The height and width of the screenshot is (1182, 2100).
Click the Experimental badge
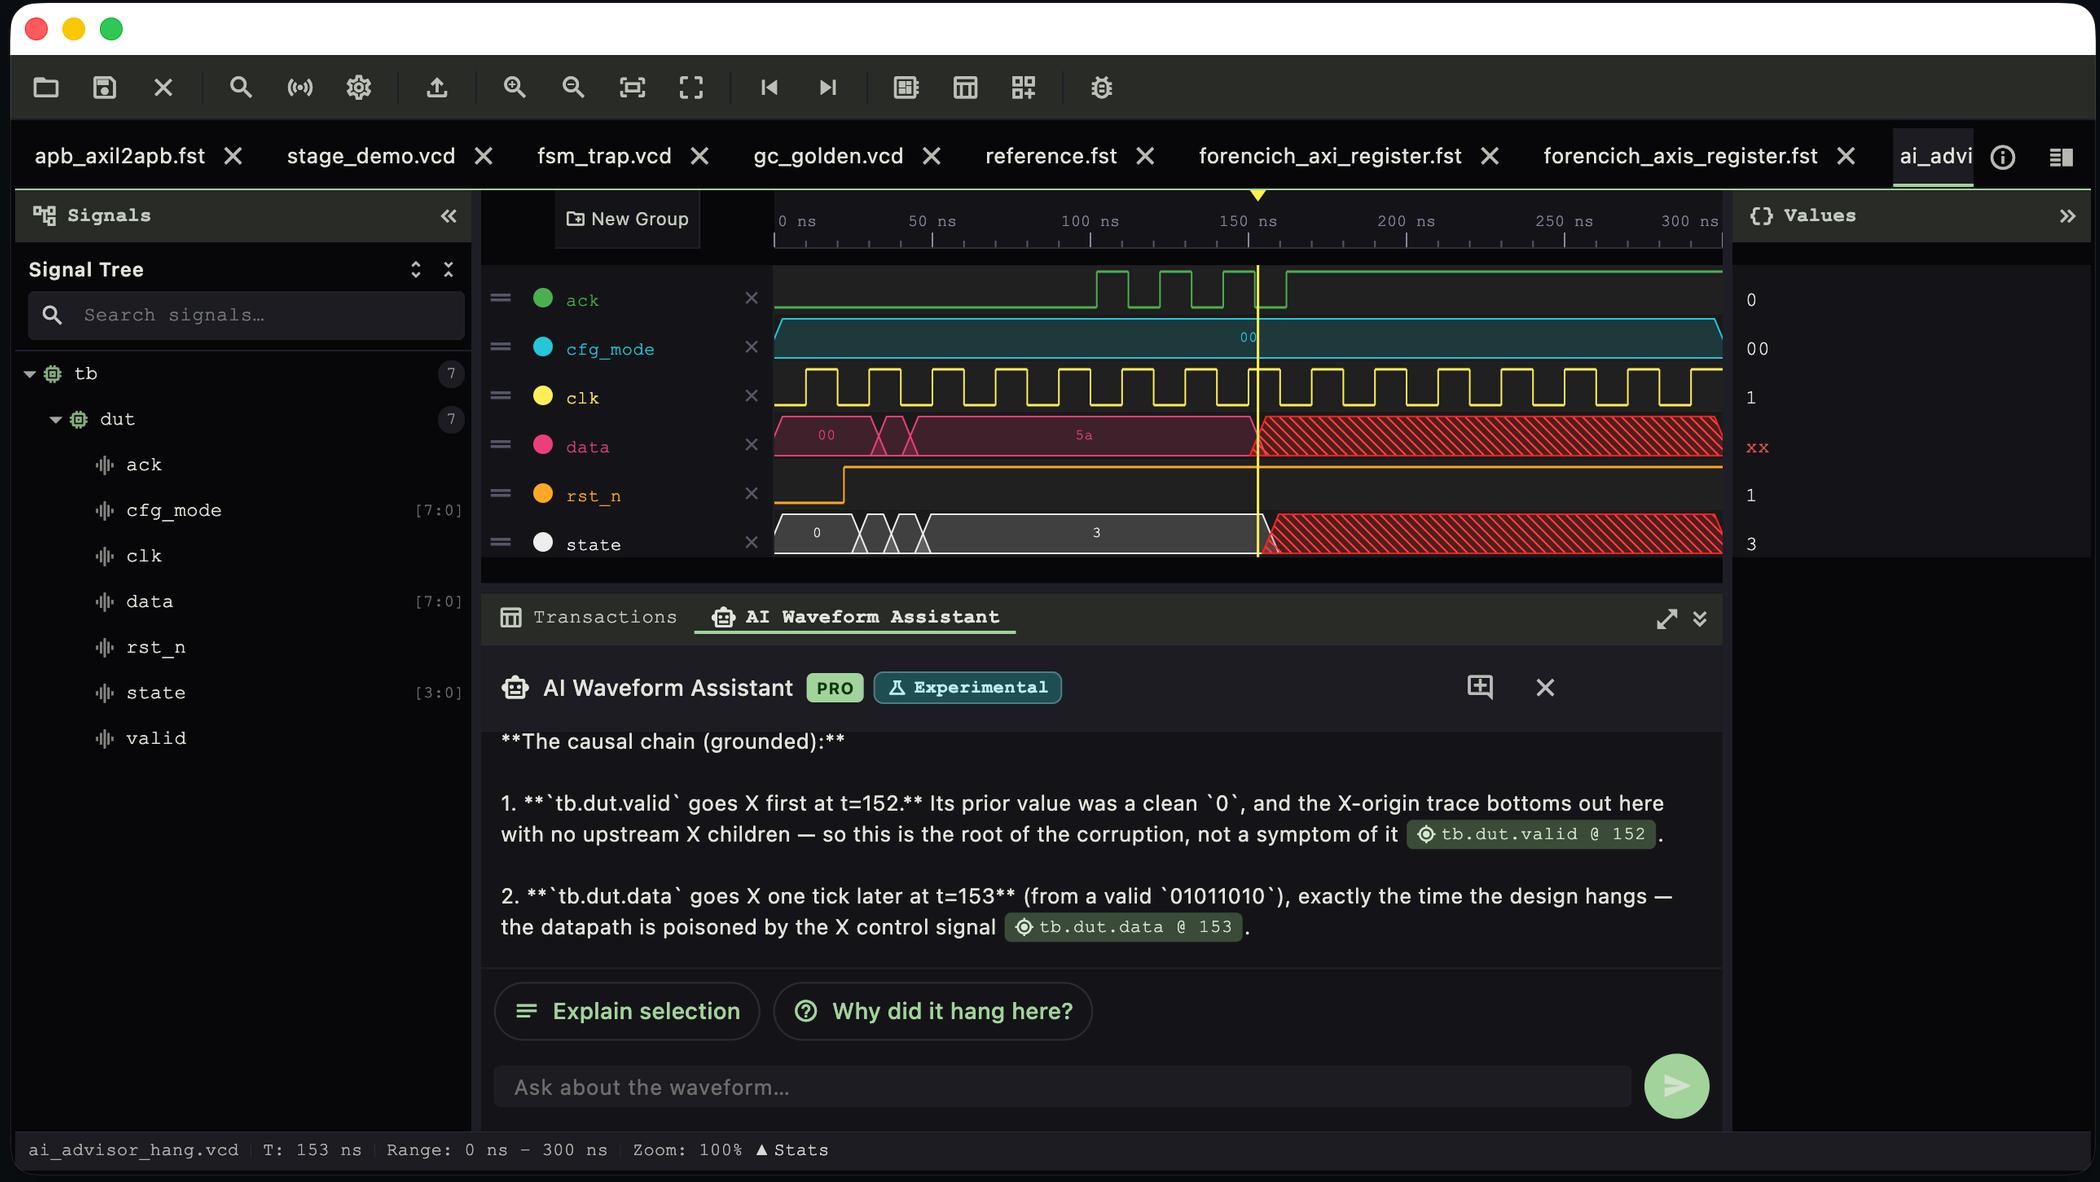[968, 688]
